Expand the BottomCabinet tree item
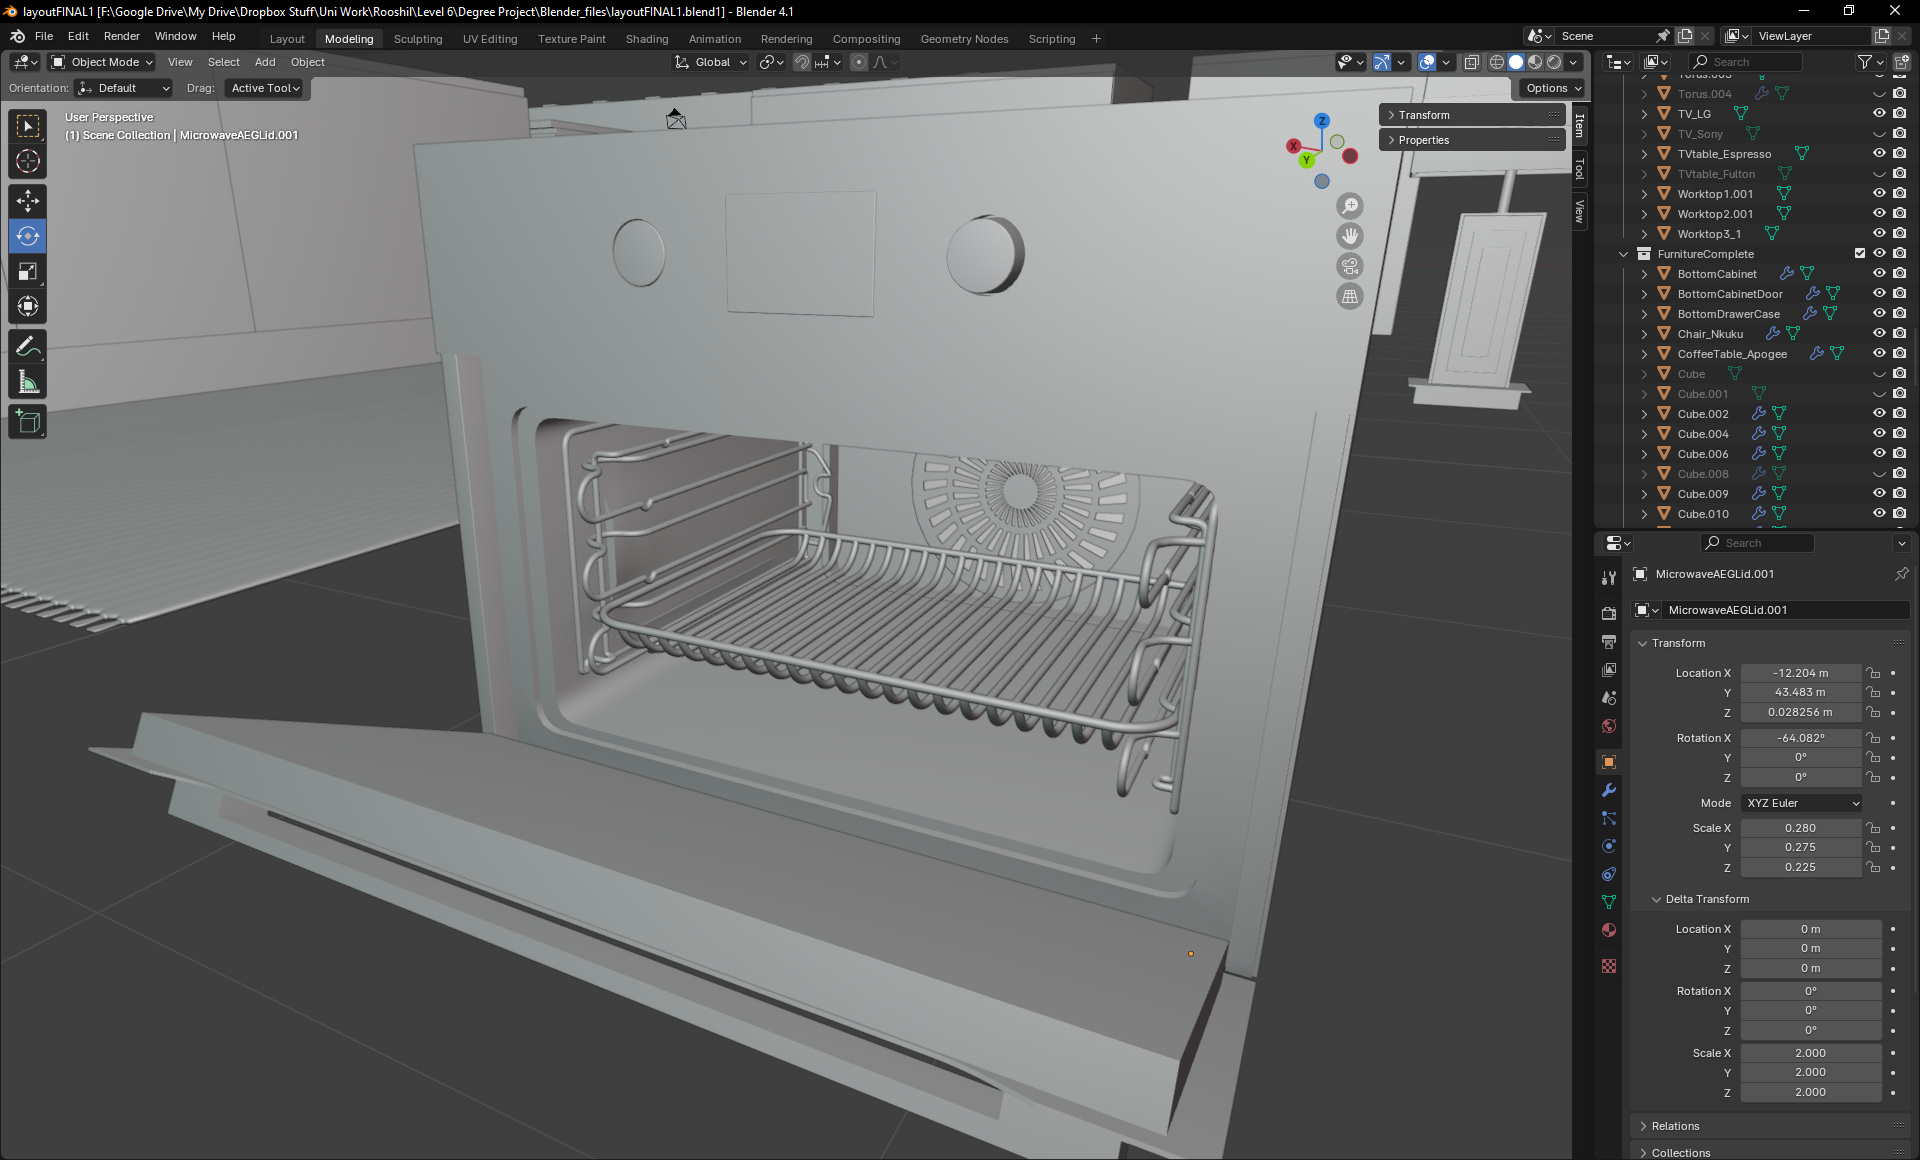The width and height of the screenshot is (1920, 1160). [1644, 274]
